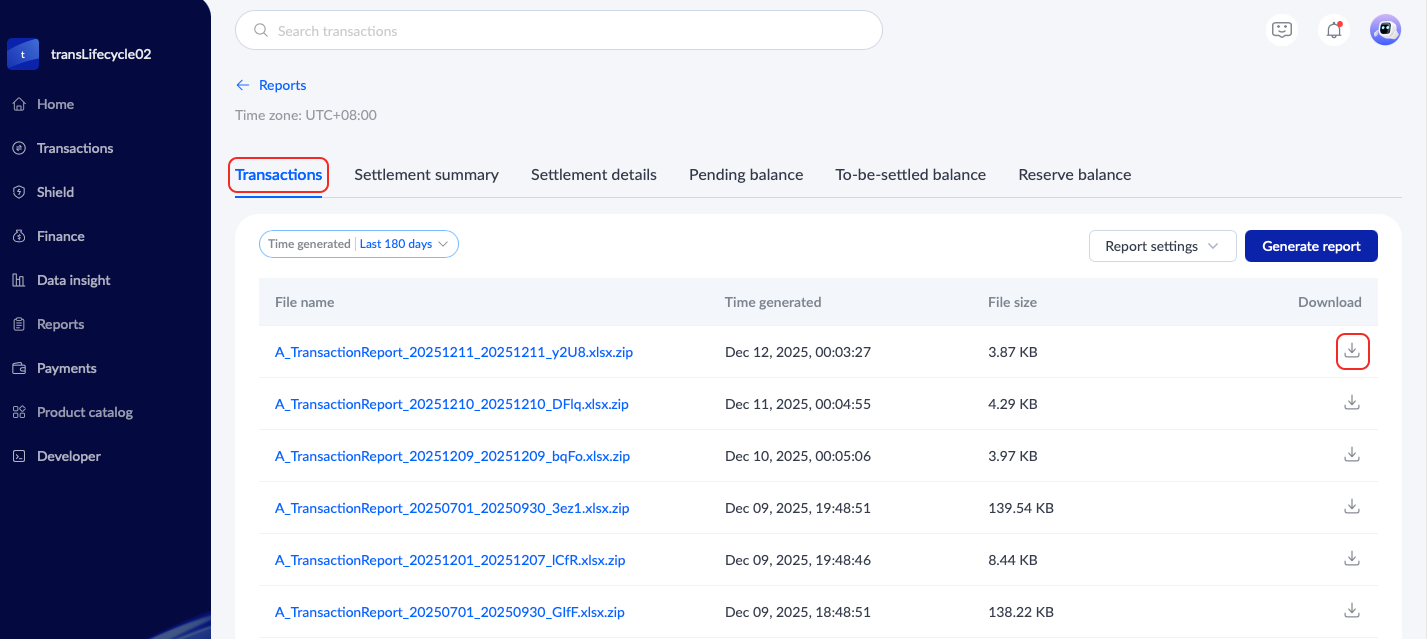Go to Finance in the sidebar

pyautogui.click(x=60, y=236)
